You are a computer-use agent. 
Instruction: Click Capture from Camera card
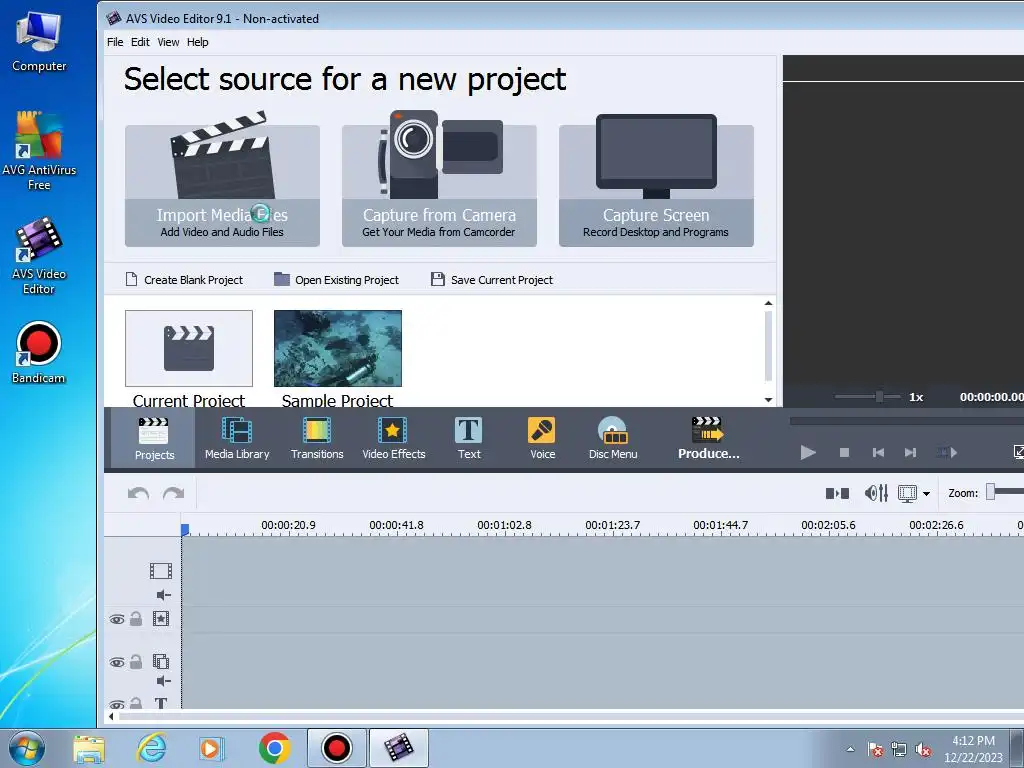point(439,185)
